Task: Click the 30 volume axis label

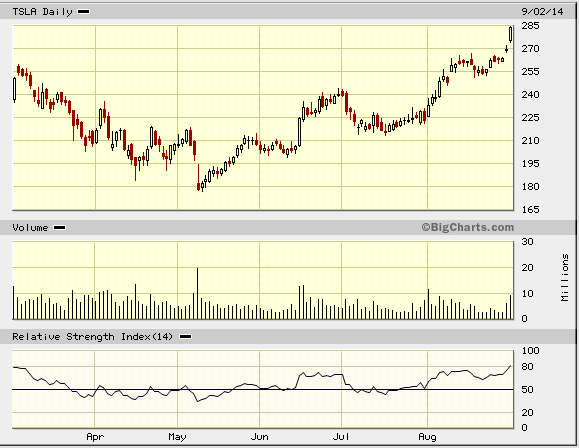Action: [x=527, y=242]
